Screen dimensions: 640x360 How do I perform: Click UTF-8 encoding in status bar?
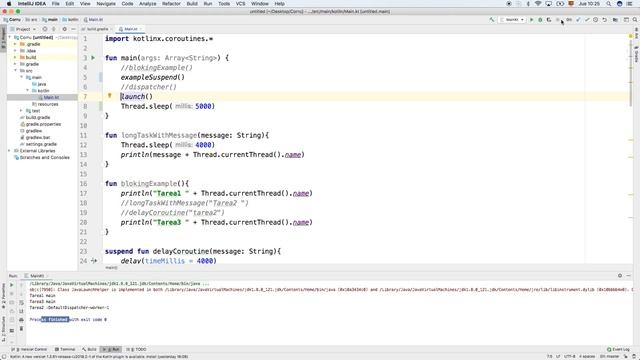coord(569,356)
